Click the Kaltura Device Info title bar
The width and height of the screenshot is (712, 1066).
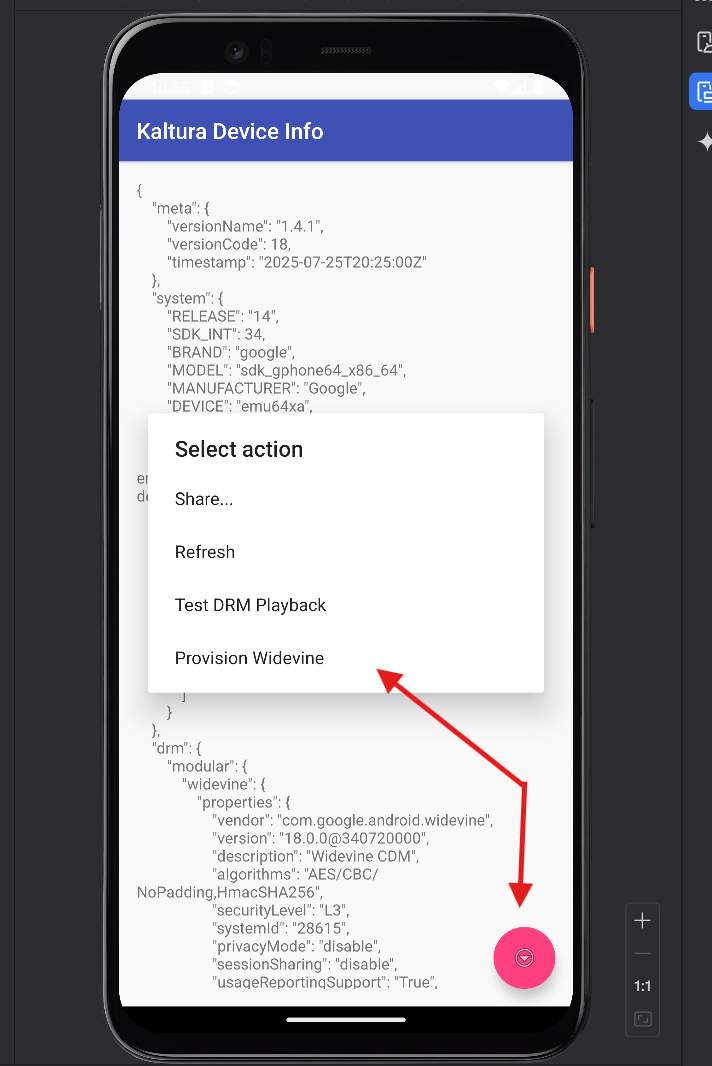click(230, 131)
